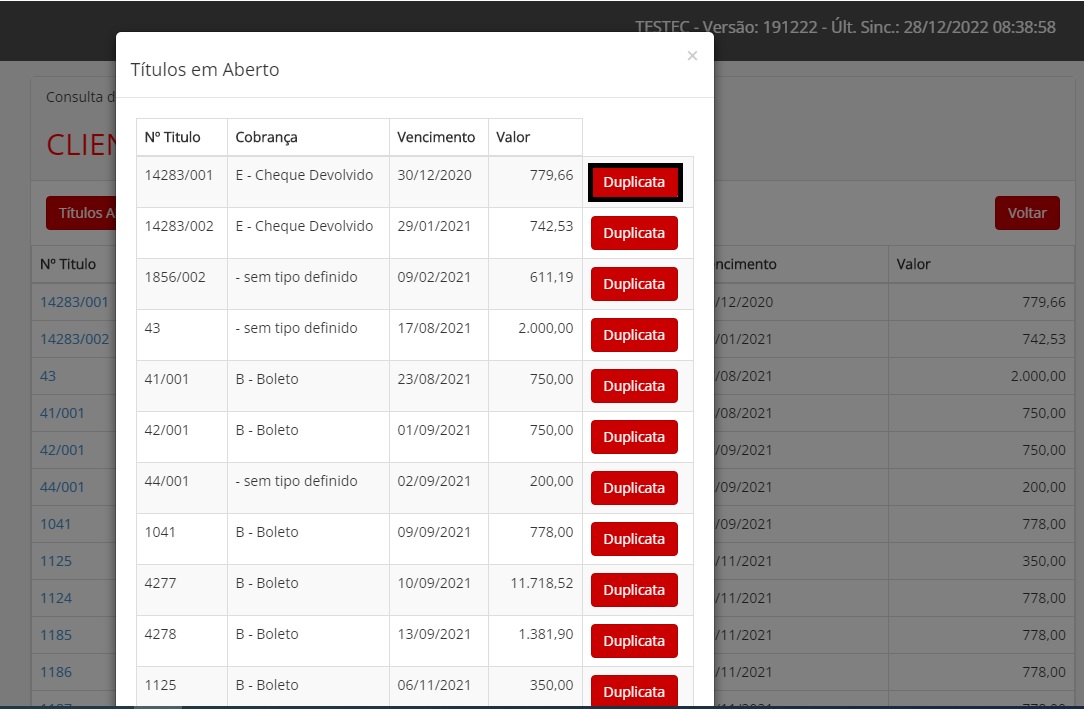Click Duplicata in the 06/11/2021 row
Image resolution: width=1084 pixels, height=709 pixels.
(x=634, y=691)
